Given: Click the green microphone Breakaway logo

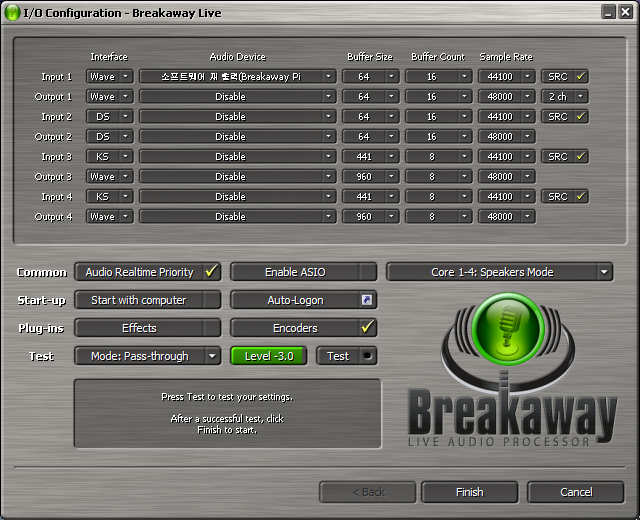Looking at the screenshot, I should 508,329.
